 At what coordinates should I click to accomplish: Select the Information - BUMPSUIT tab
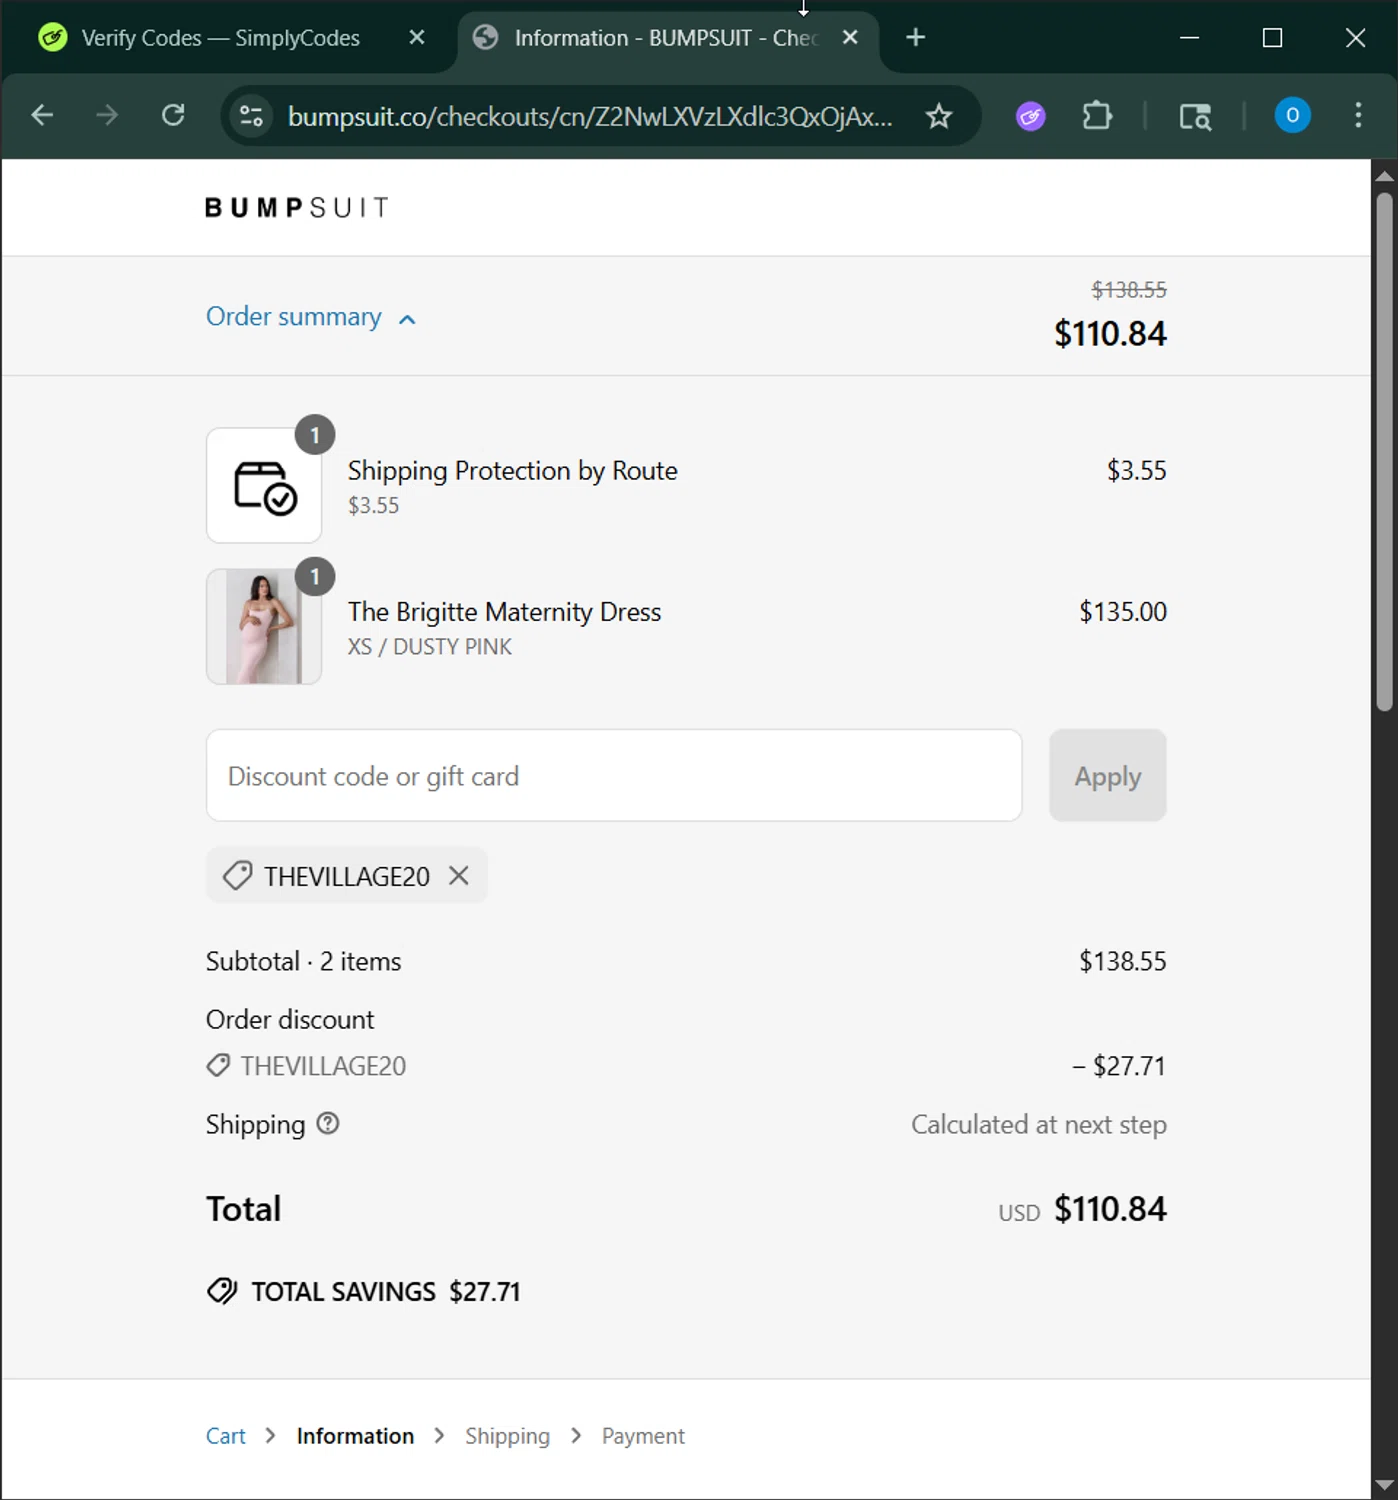pyautogui.click(x=666, y=38)
